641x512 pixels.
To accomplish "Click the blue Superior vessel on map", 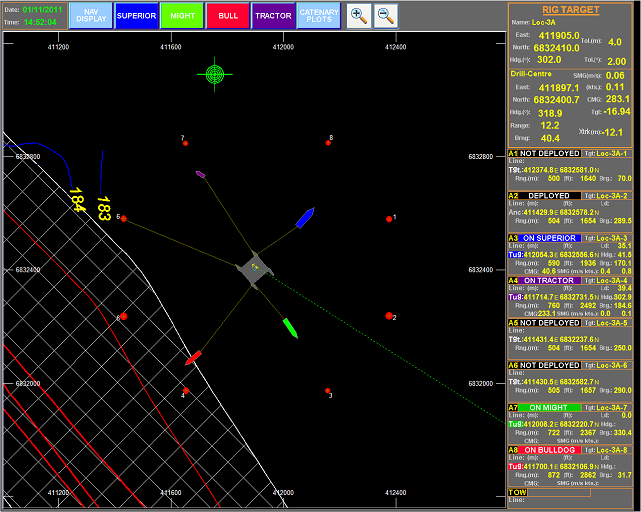I will coord(305,218).
